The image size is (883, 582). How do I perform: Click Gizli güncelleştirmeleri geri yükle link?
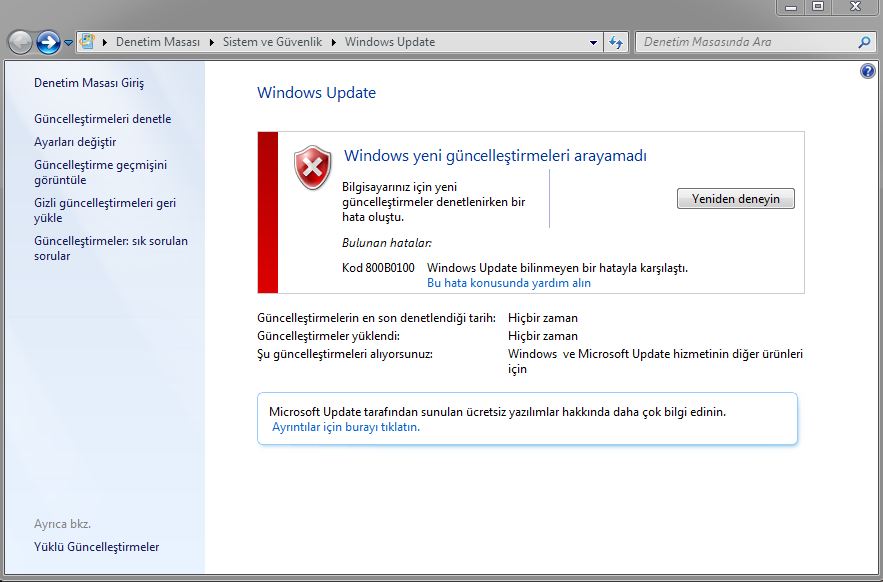[x=105, y=210]
